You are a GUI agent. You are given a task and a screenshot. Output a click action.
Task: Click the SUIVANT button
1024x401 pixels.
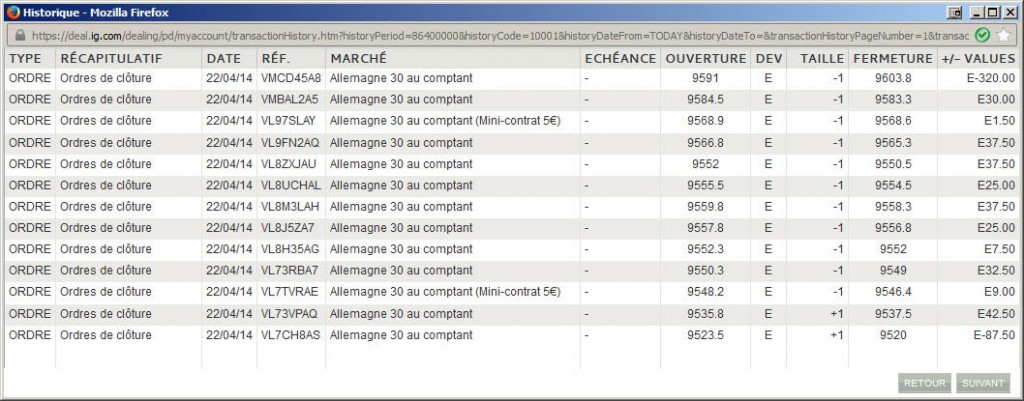click(983, 383)
